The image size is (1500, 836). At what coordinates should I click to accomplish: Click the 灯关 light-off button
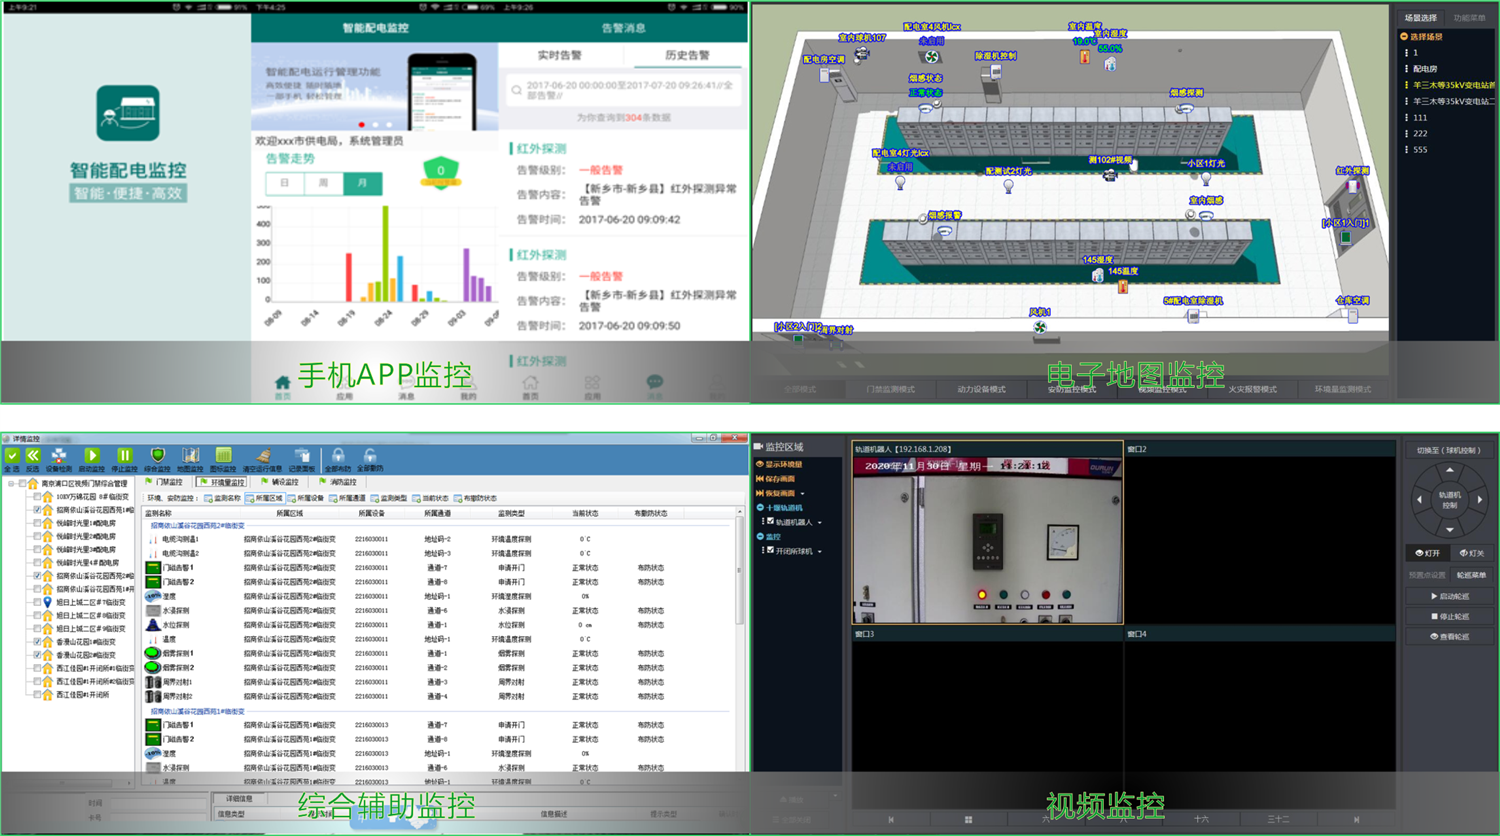click(x=1472, y=553)
